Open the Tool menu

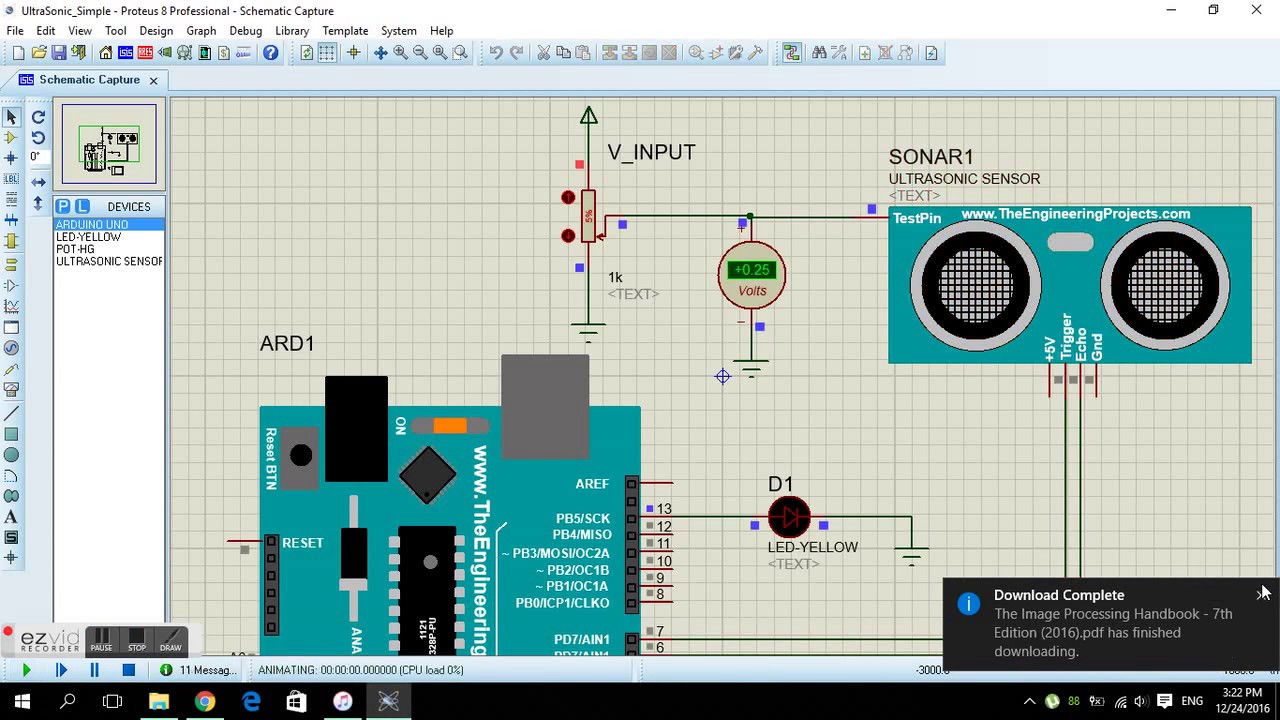116,31
